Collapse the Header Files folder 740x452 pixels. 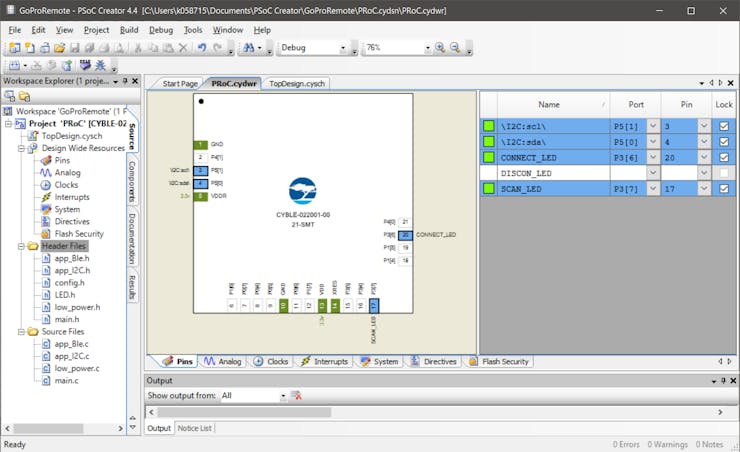click(21, 246)
